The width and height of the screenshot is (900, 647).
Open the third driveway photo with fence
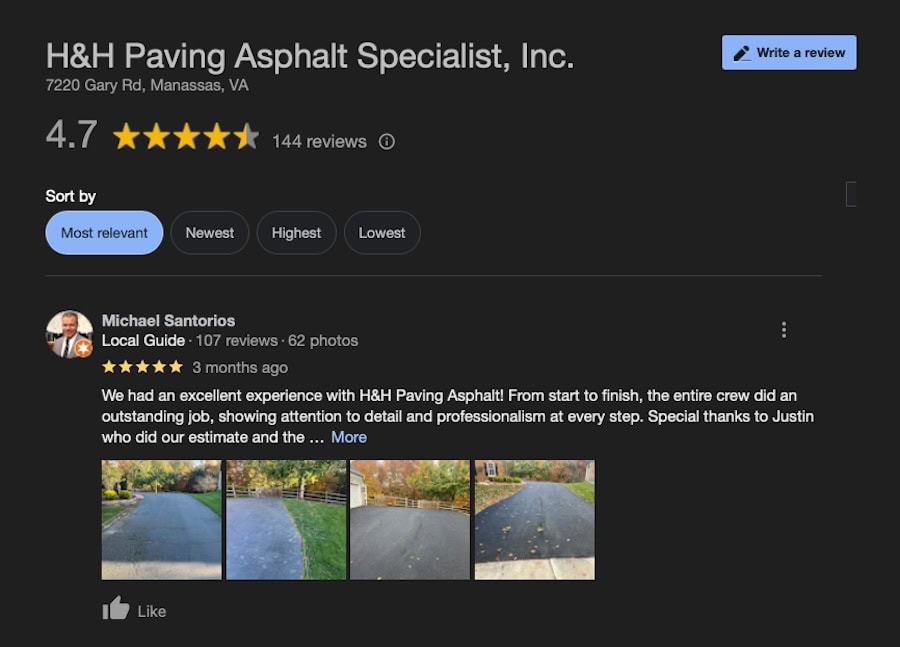click(410, 520)
